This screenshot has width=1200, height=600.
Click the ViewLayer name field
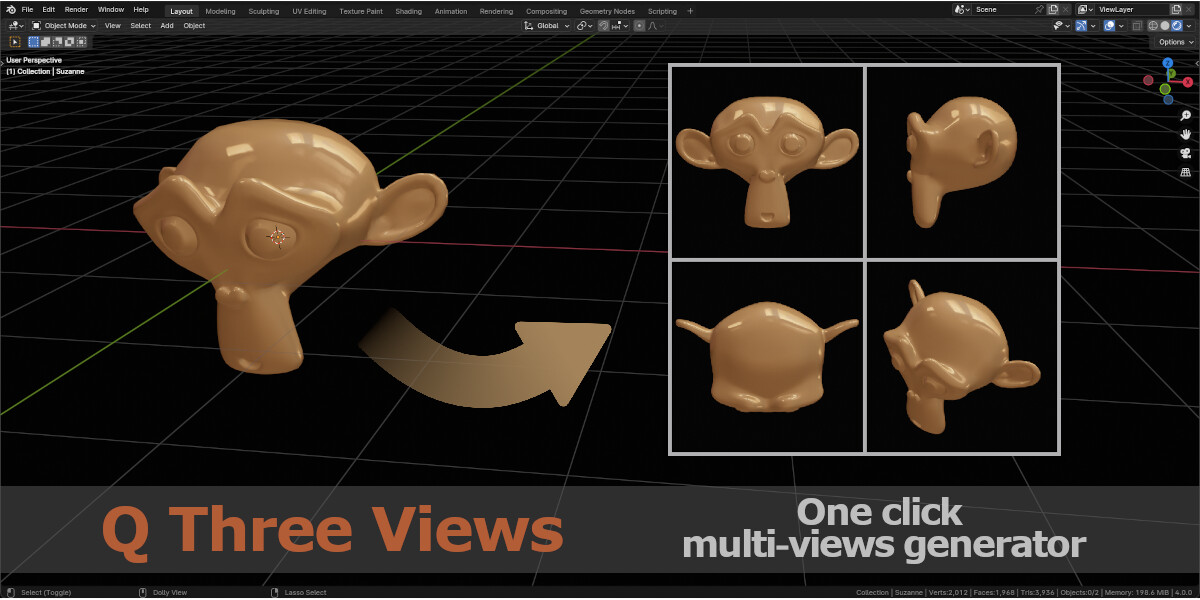1115,9
